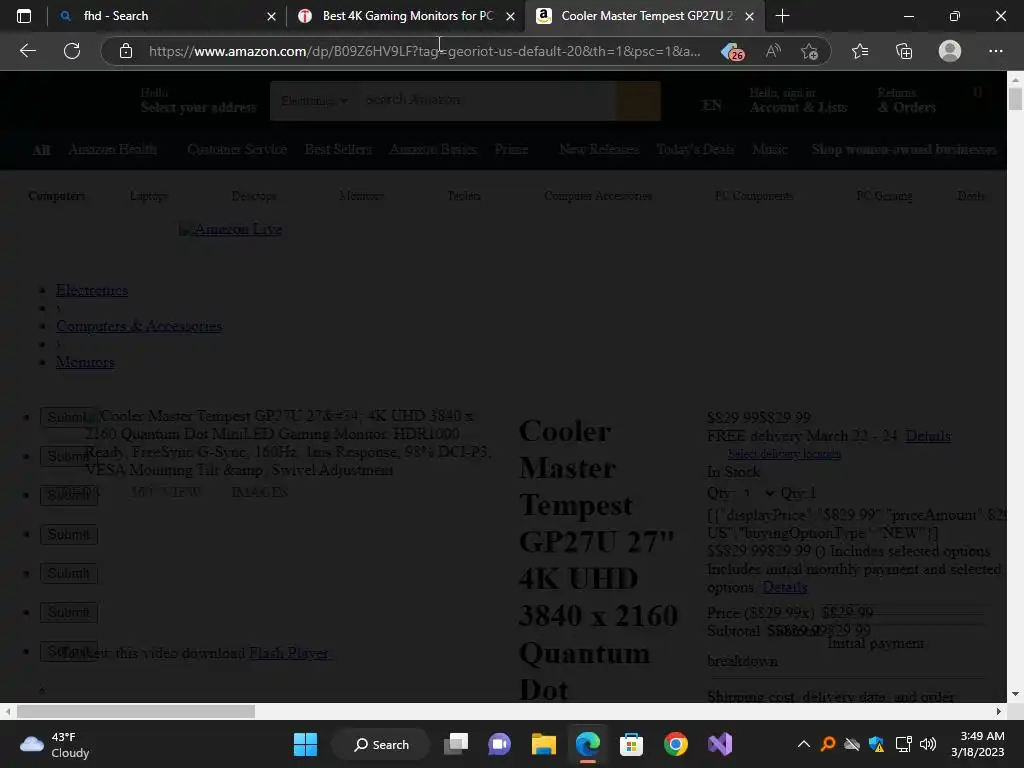Open the Collections icon
The width and height of the screenshot is (1024, 768).
(904, 51)
